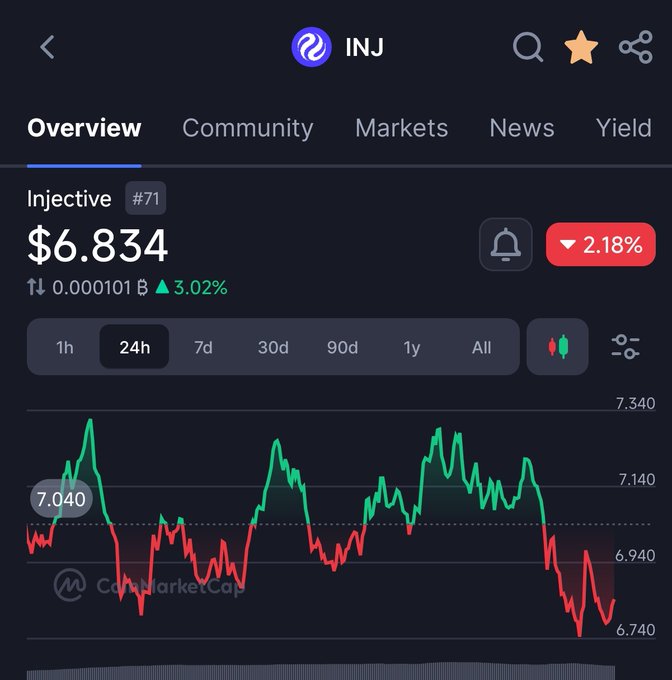Tap the Injective INJ coin logo
The width and height of the screenshot is (672, 680).
311,47
